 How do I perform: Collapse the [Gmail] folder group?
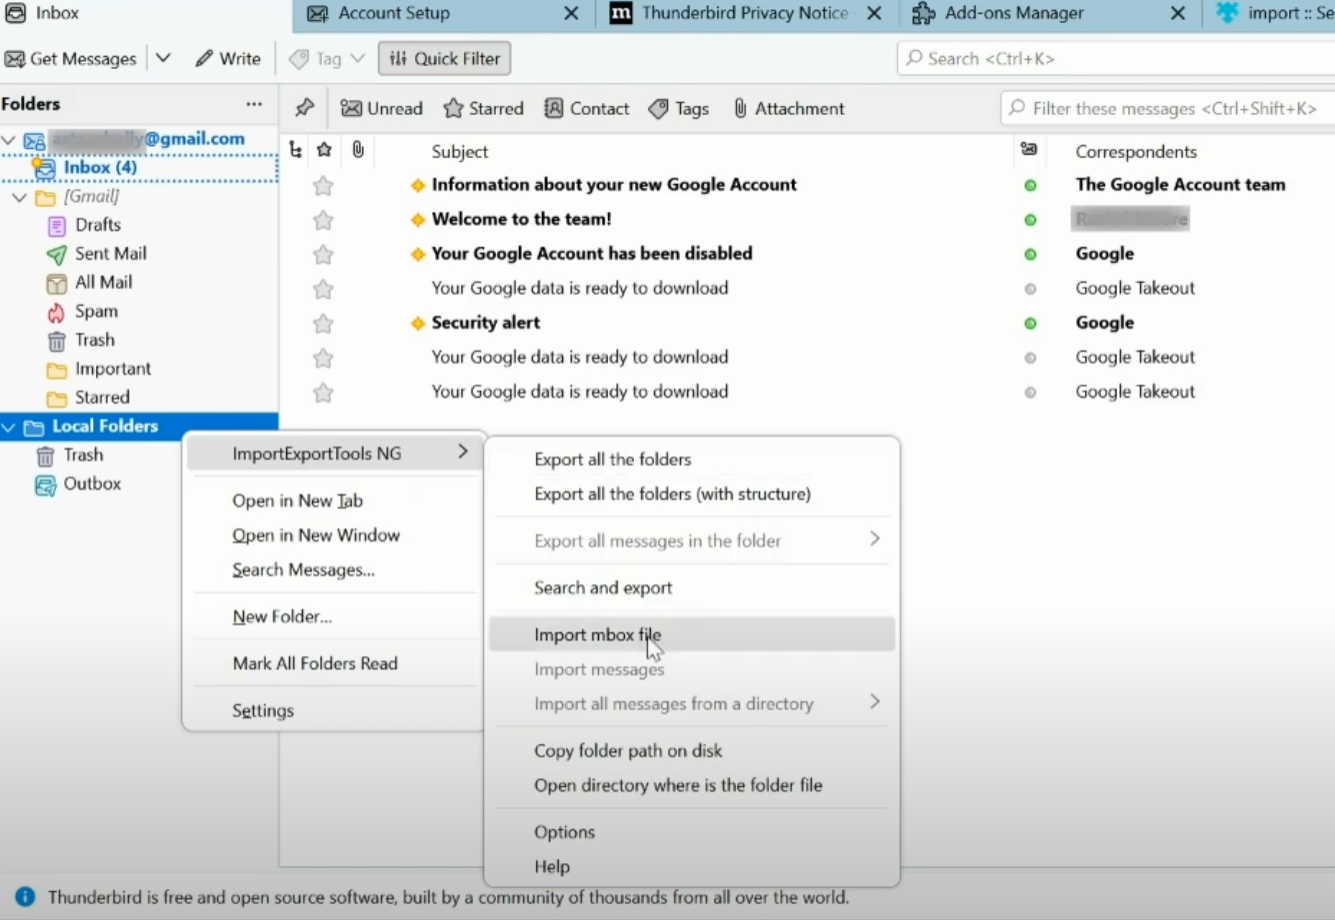click(x=20, y=197)
